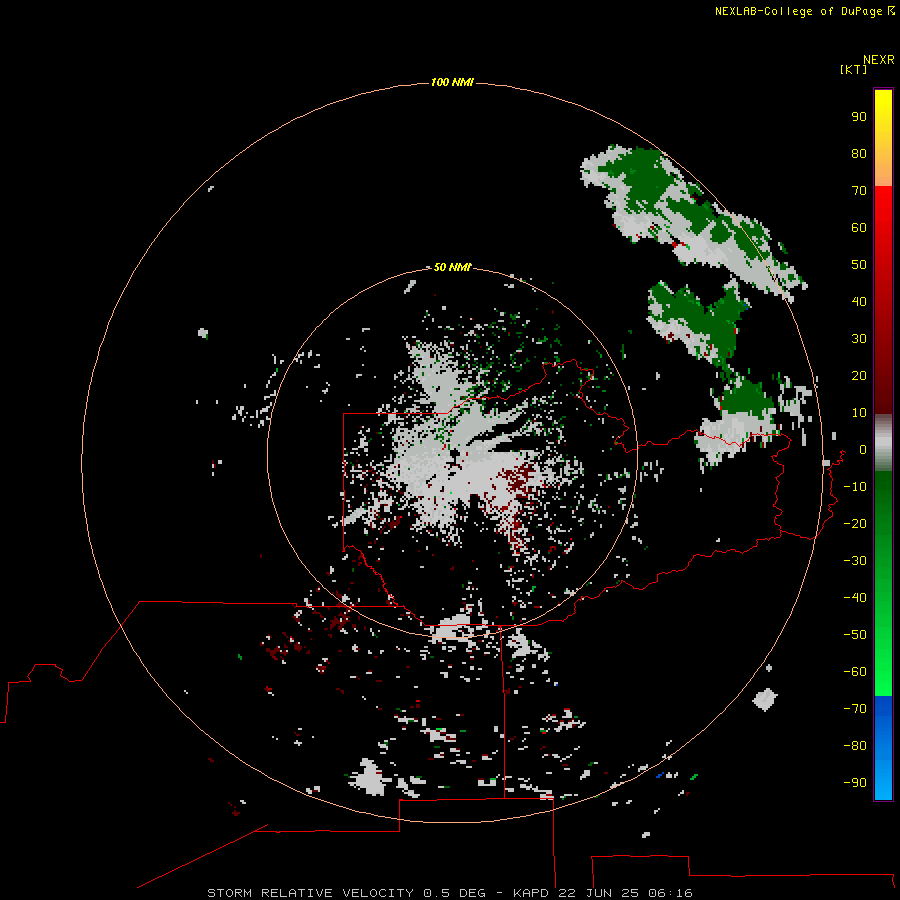
Task: Click the 10 value on the velocity scale
Action: tap(859, 413)
